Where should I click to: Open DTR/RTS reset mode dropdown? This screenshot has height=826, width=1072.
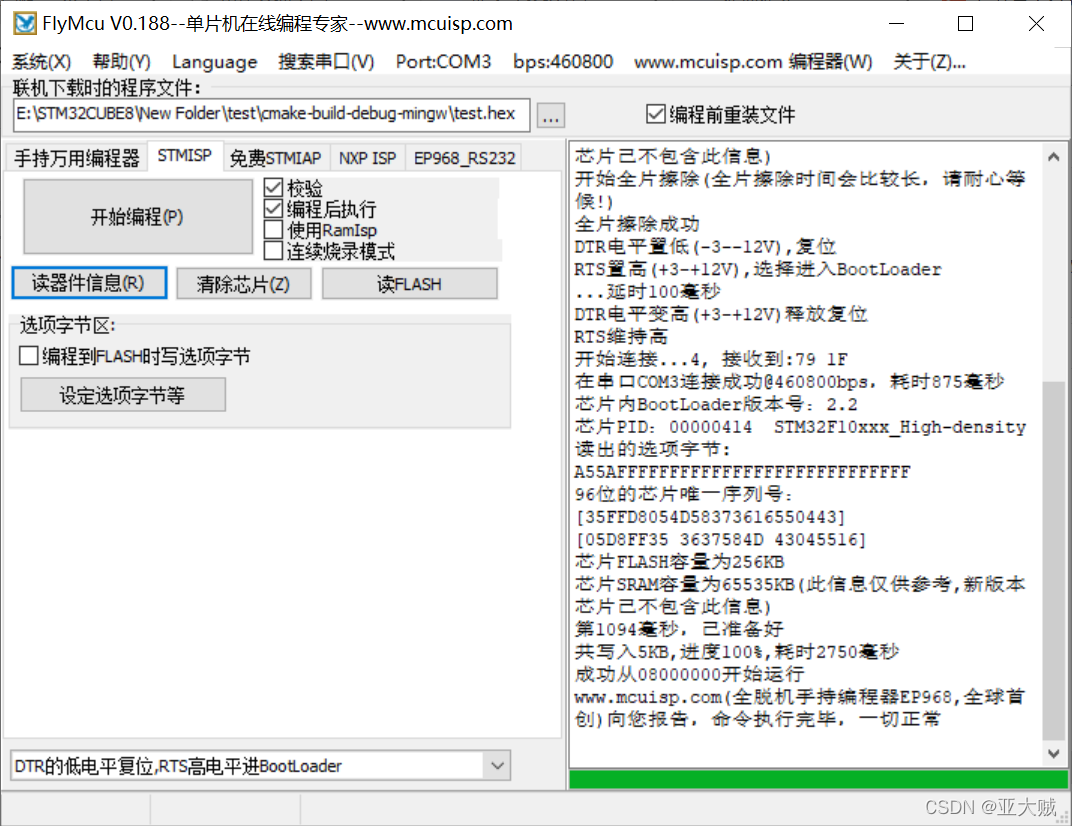497,766
